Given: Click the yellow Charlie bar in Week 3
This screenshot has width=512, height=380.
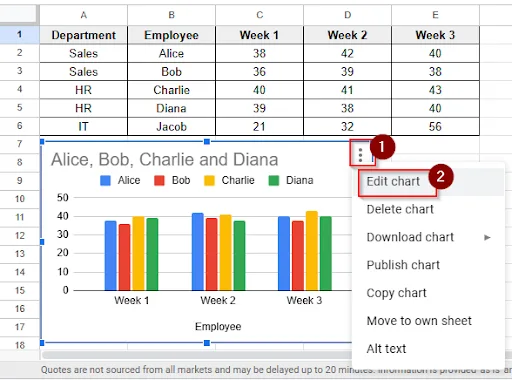Looking at the screenshot, I should click(312, 251).
